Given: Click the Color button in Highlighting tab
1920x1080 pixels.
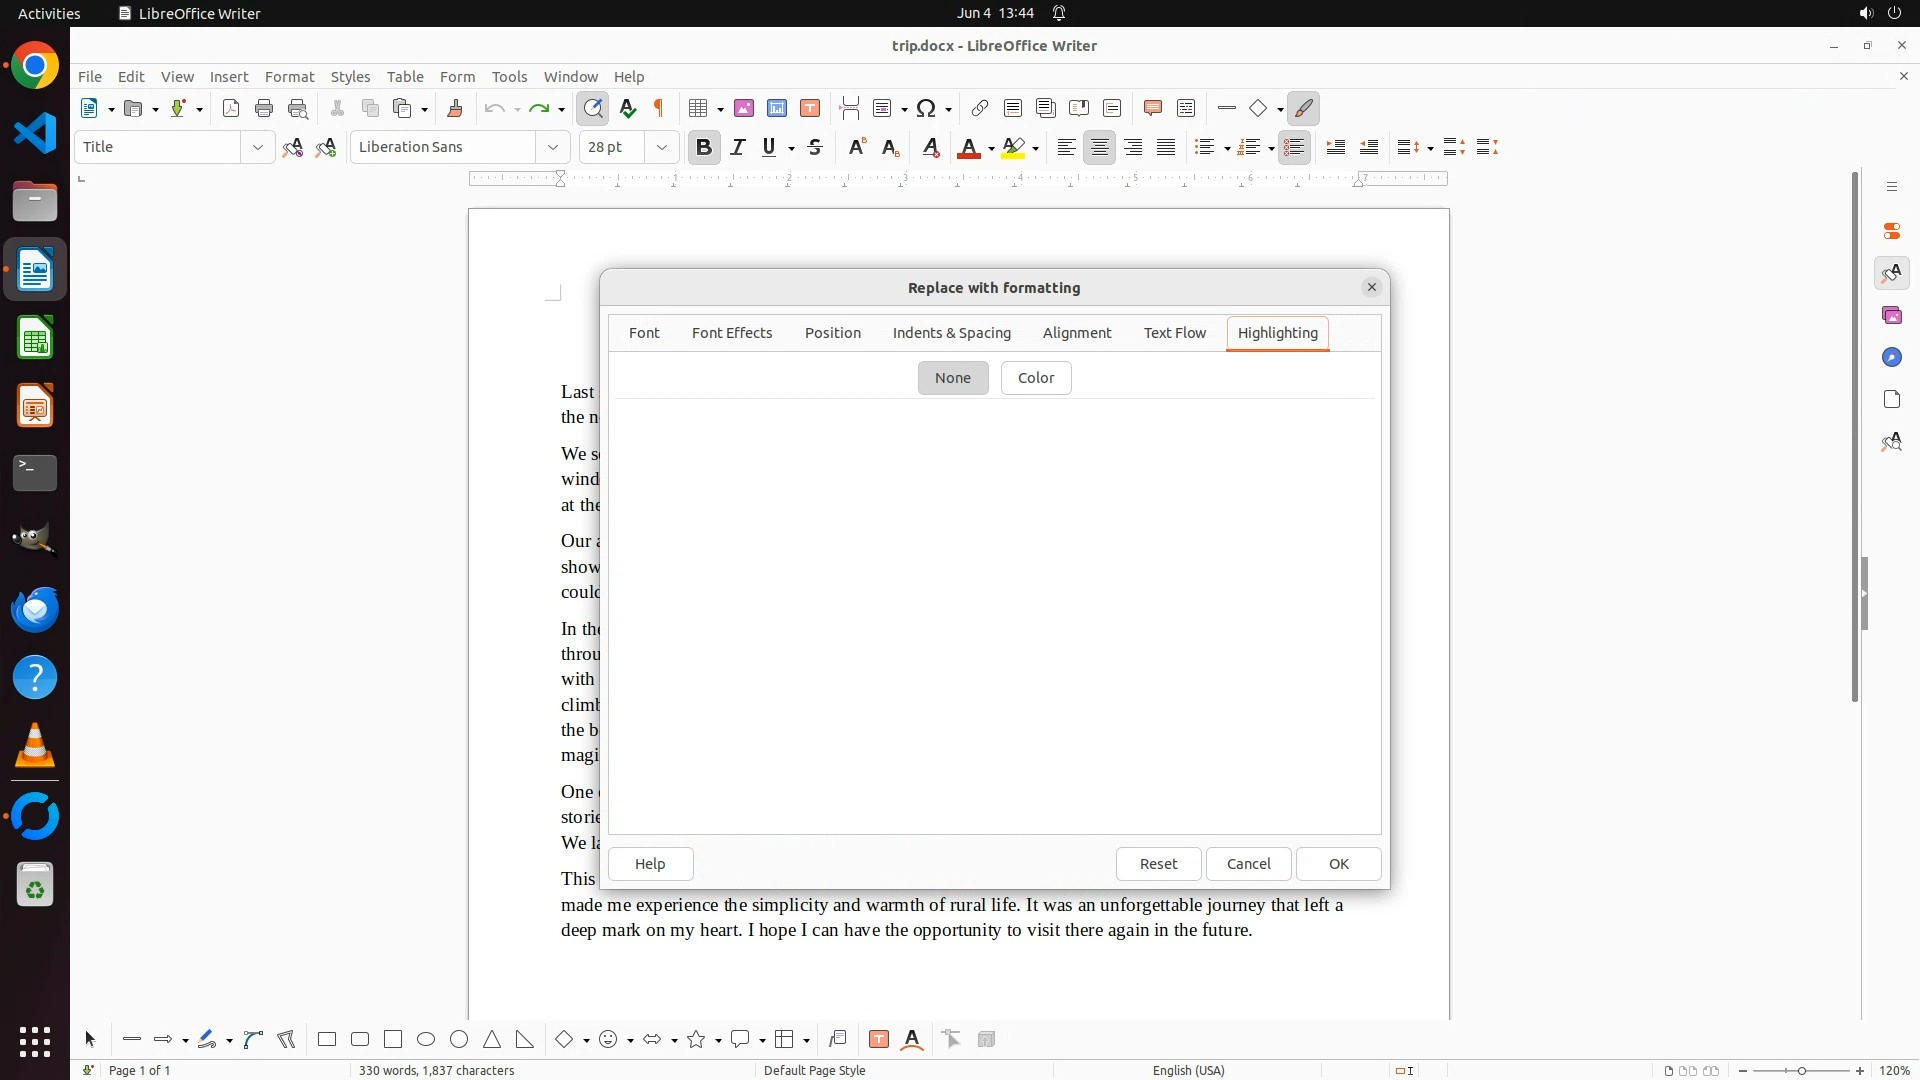Looking at the screenshot, I should coord(1036,378).
